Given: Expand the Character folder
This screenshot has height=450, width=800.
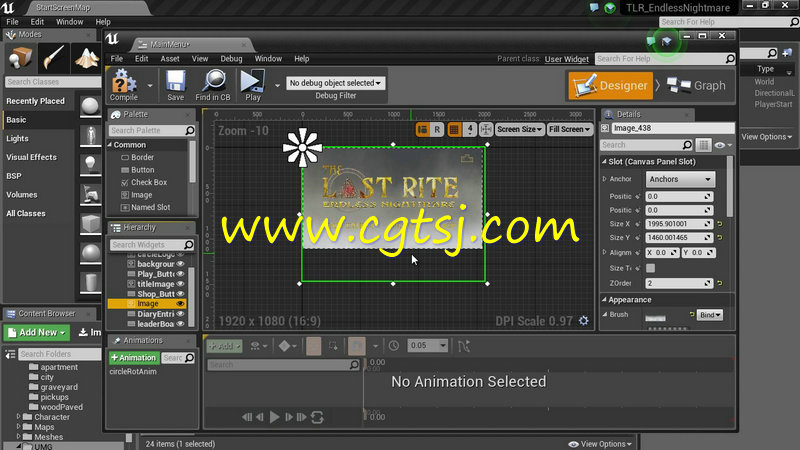Looking at the screenshot, I should click(19, 417).
